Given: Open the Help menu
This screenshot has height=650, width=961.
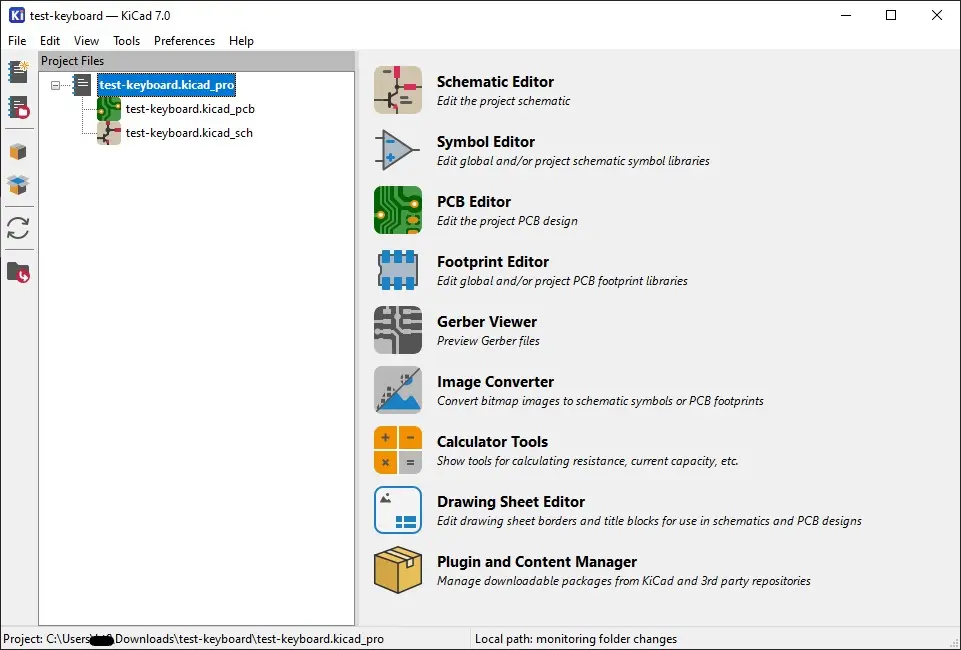Looking at the screenshot, I should pos(241,40).
